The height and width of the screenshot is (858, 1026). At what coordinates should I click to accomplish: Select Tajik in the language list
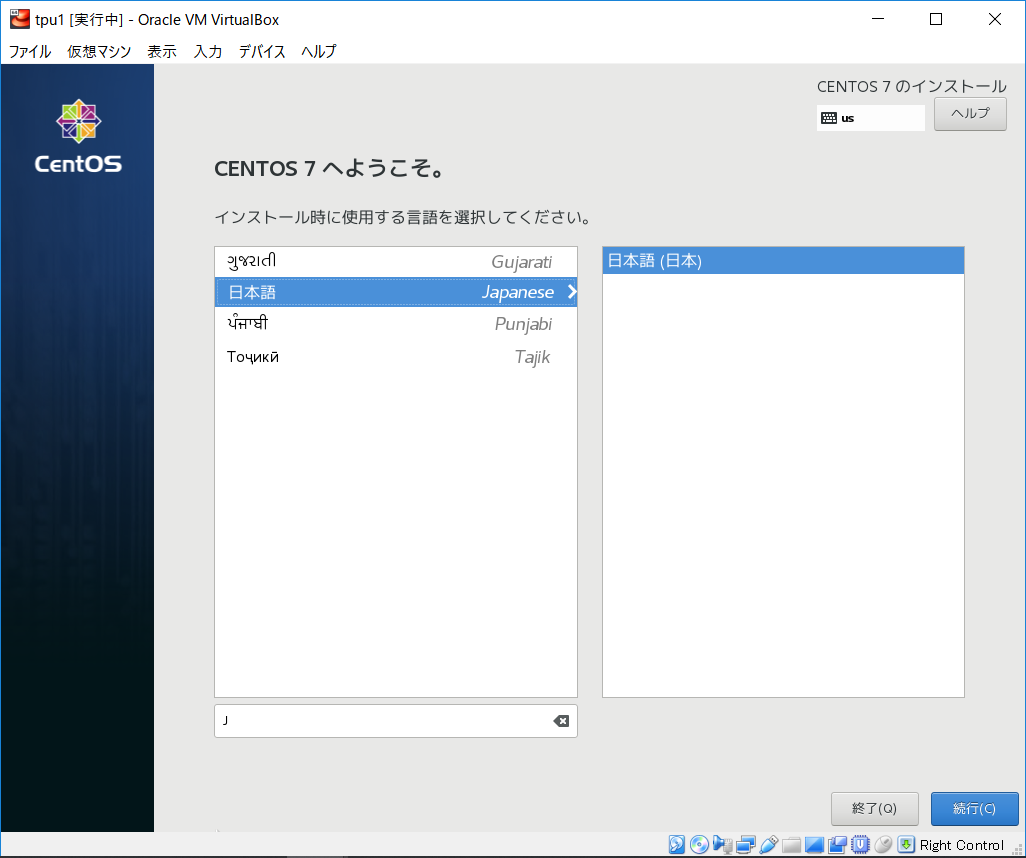(x=396, y=357)
